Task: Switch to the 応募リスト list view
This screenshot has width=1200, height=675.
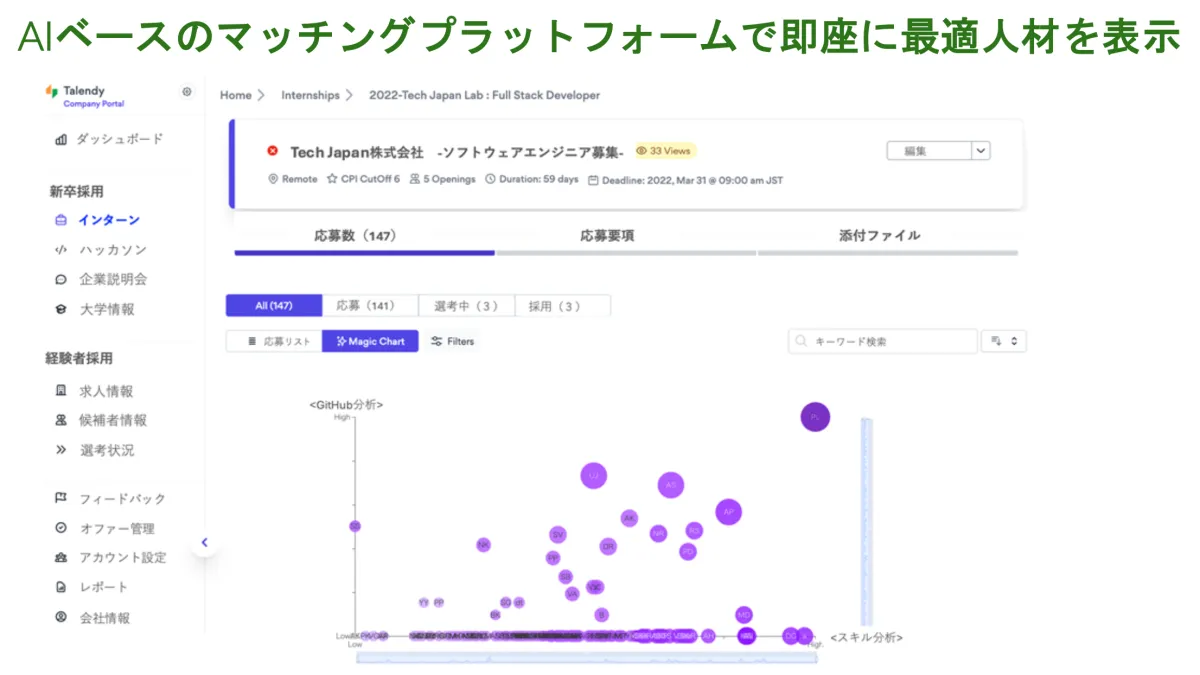Action: tap(274, 341)
